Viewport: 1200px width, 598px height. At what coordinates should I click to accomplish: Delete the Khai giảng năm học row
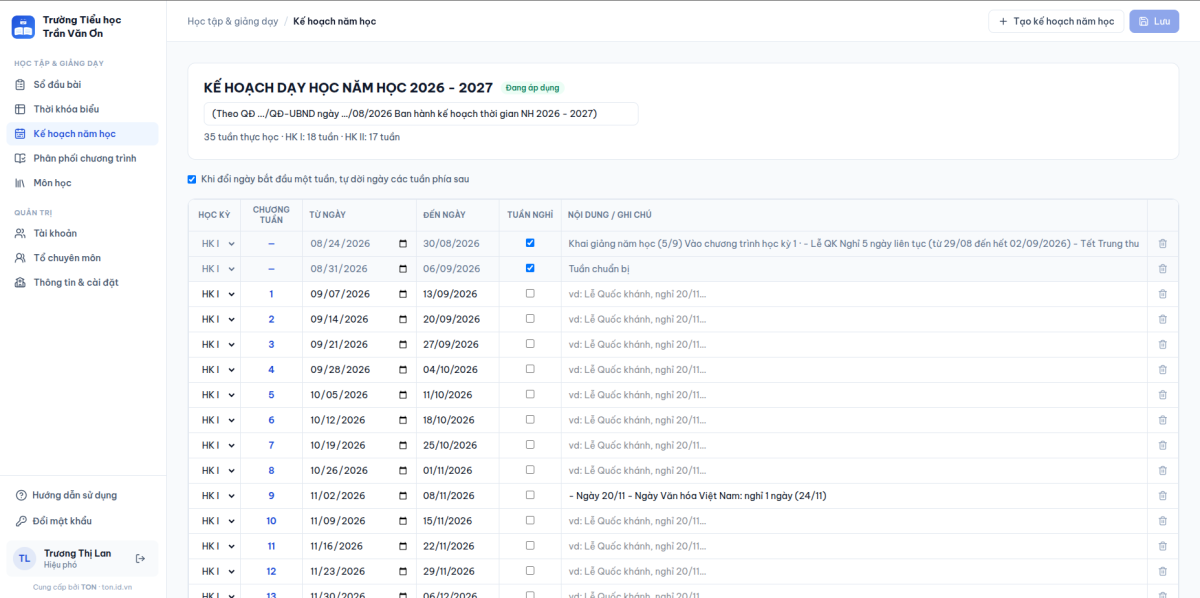1162,243
